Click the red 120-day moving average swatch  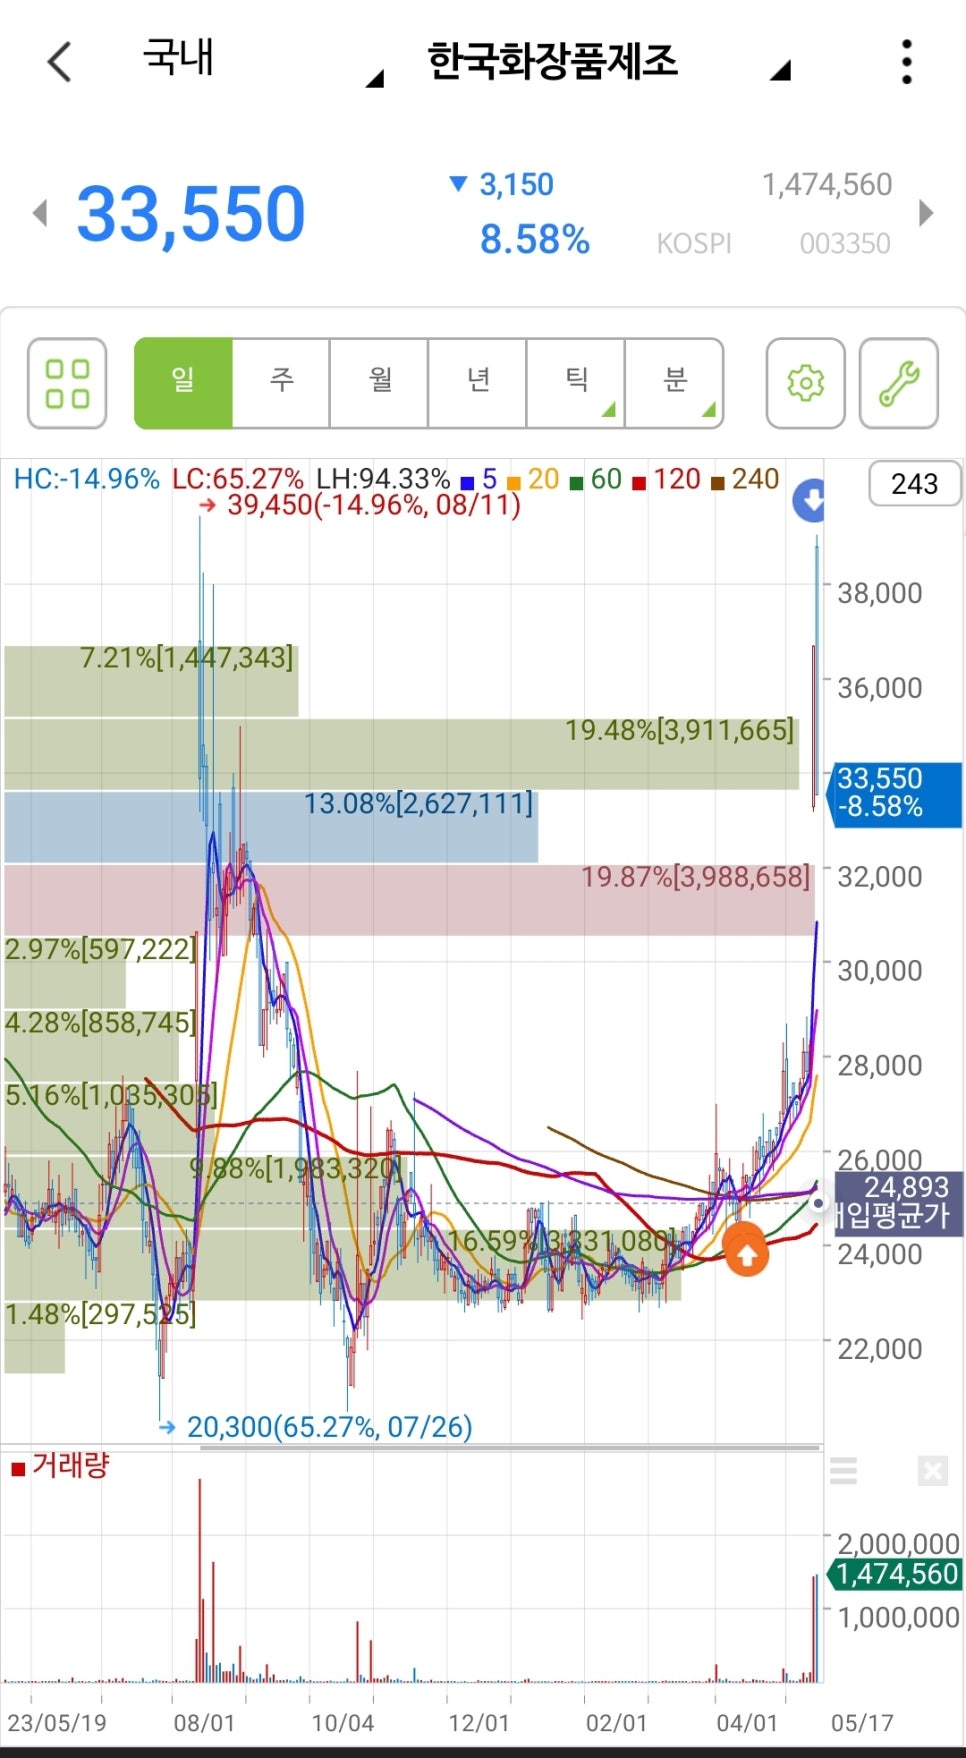pos(639,483)
